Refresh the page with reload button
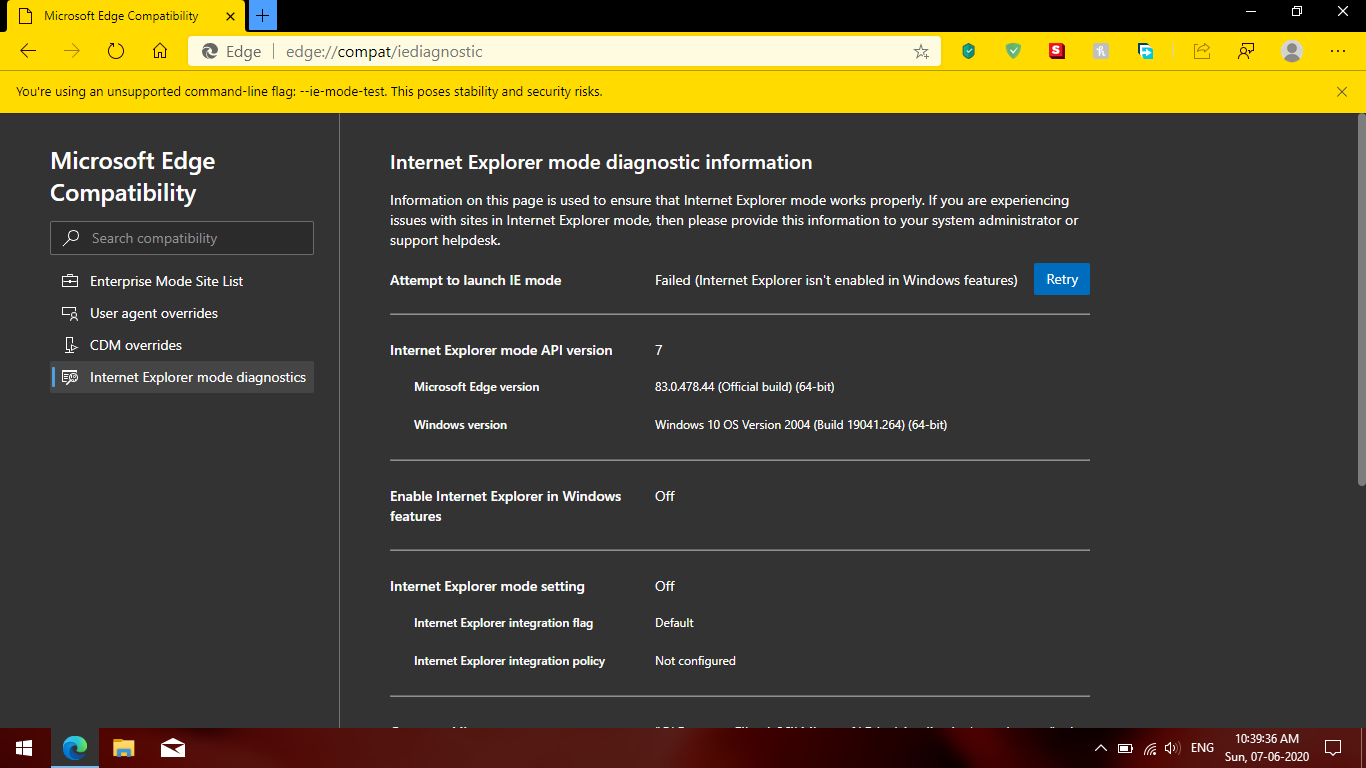 pyautogui.click(x=116, y=52)
